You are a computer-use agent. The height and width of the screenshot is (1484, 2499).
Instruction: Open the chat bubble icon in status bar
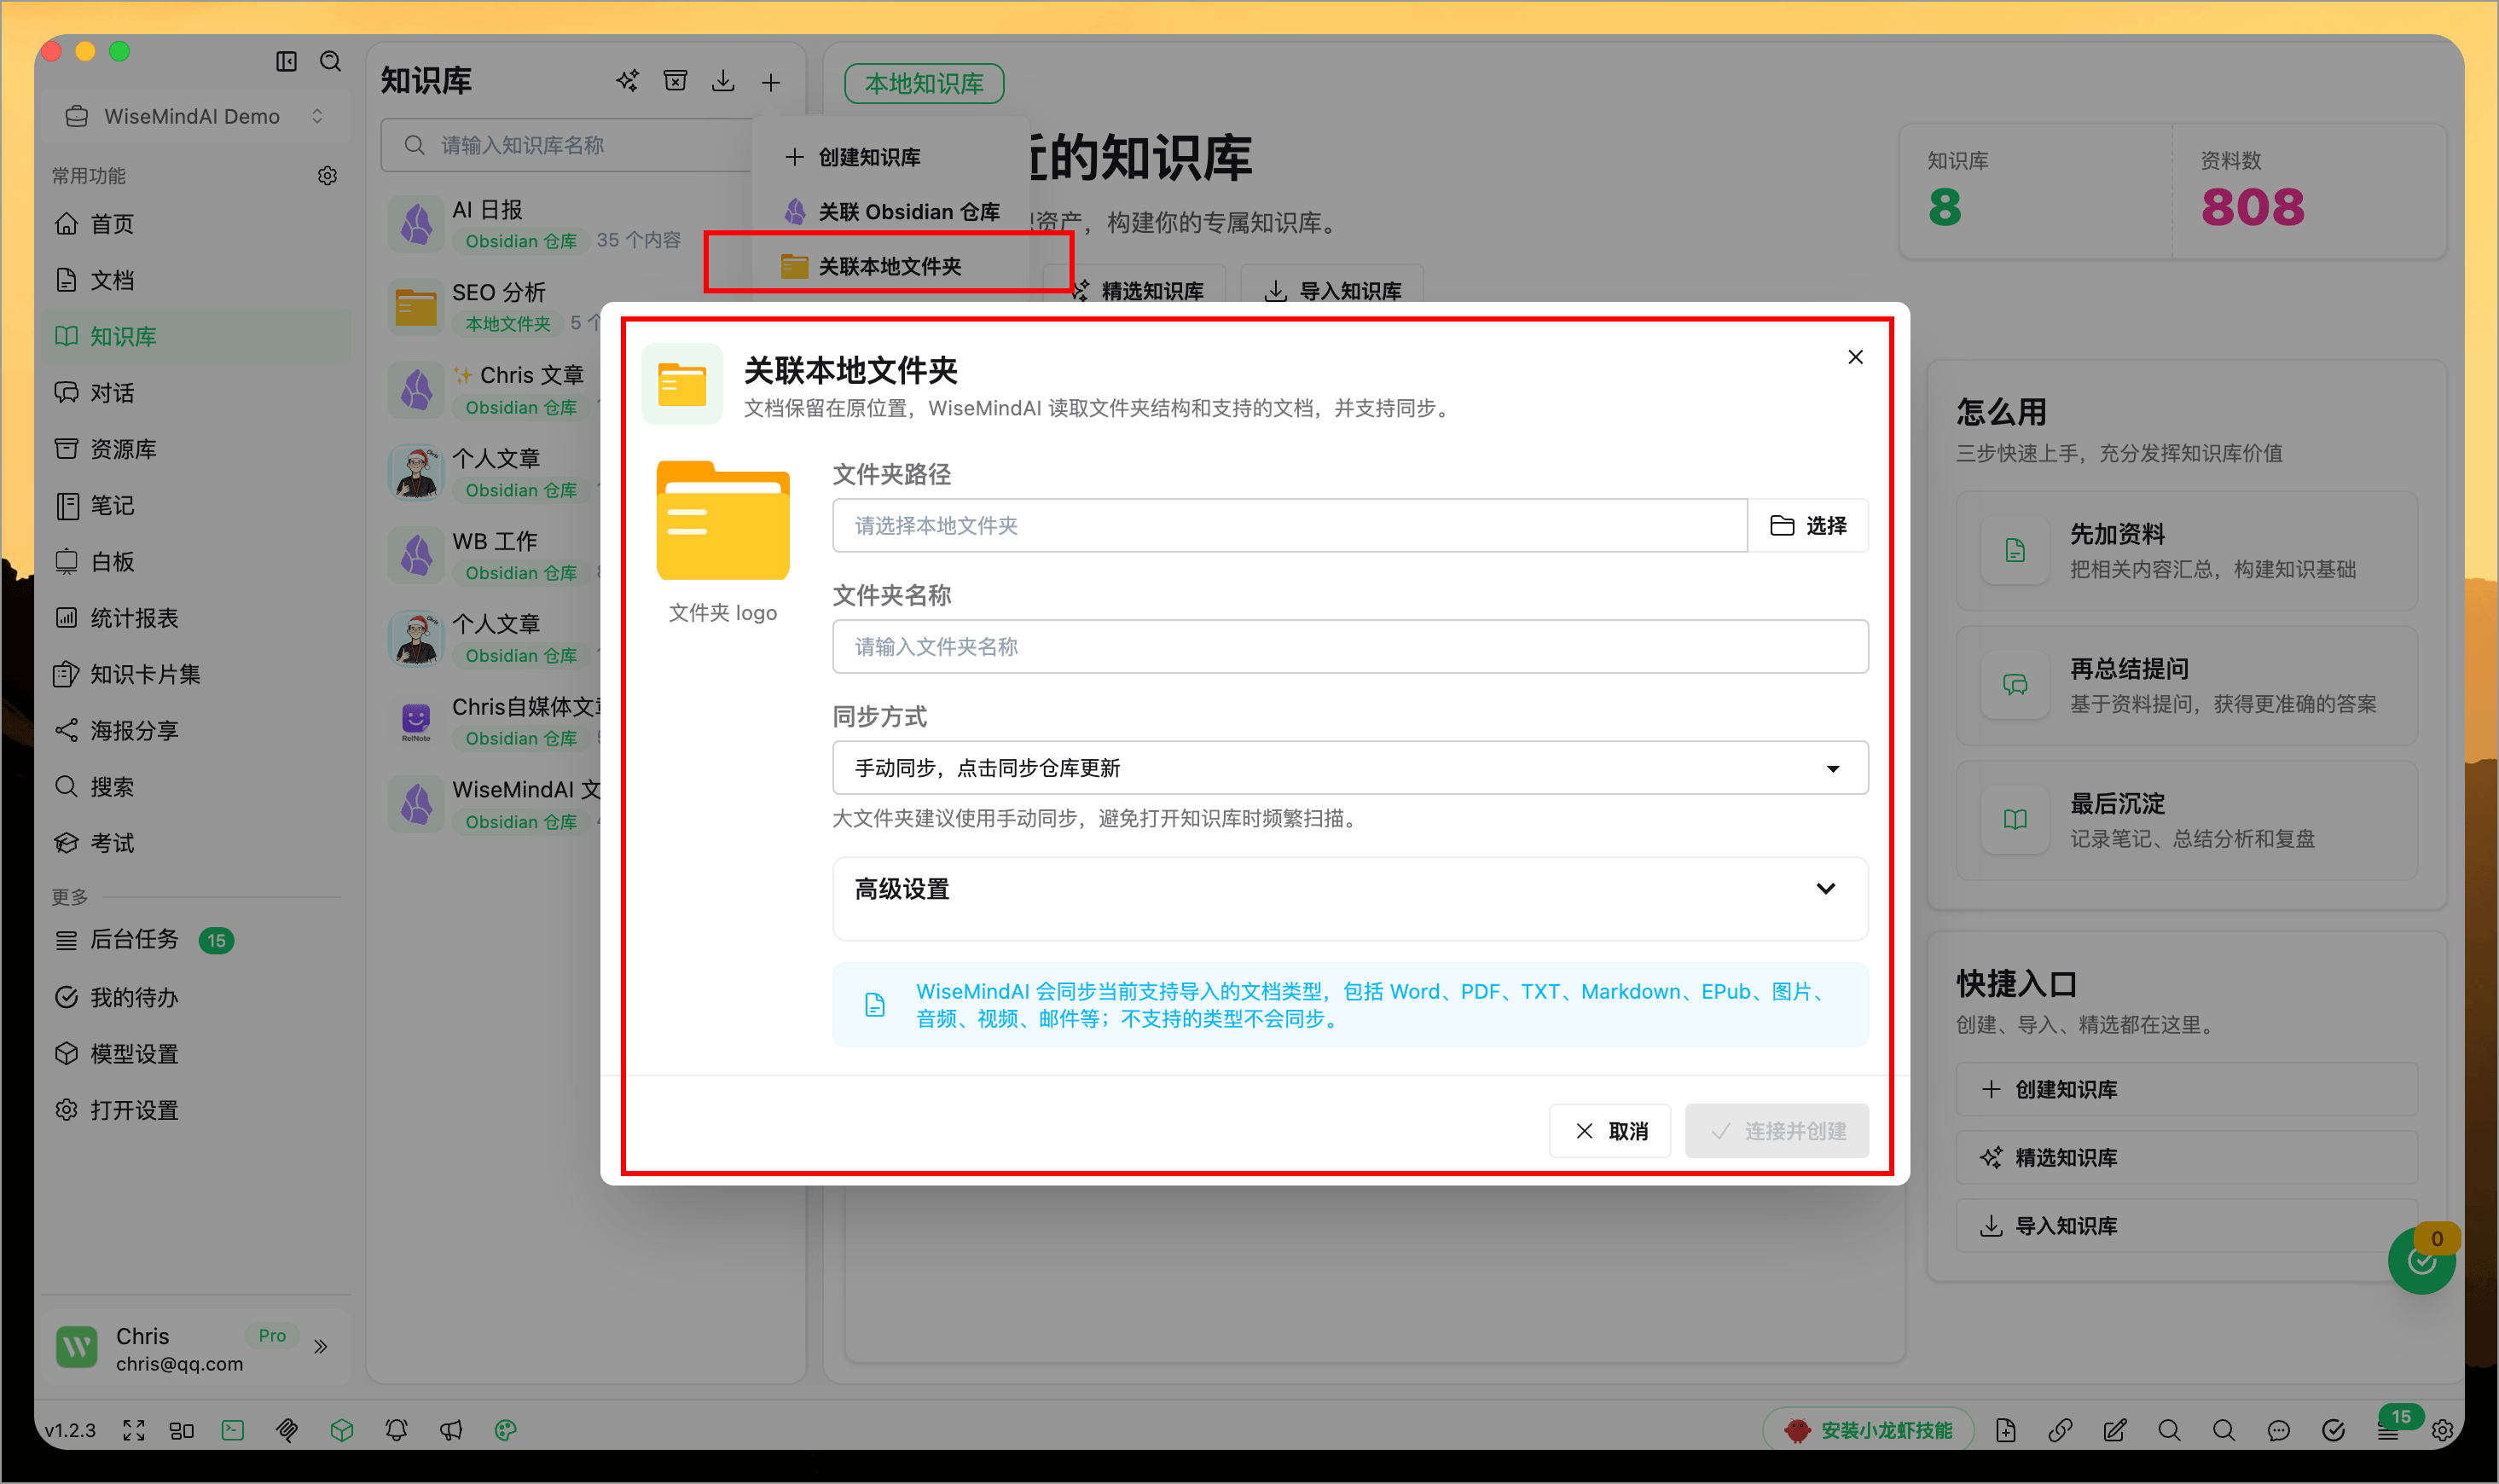(x=2279, y=1430)
